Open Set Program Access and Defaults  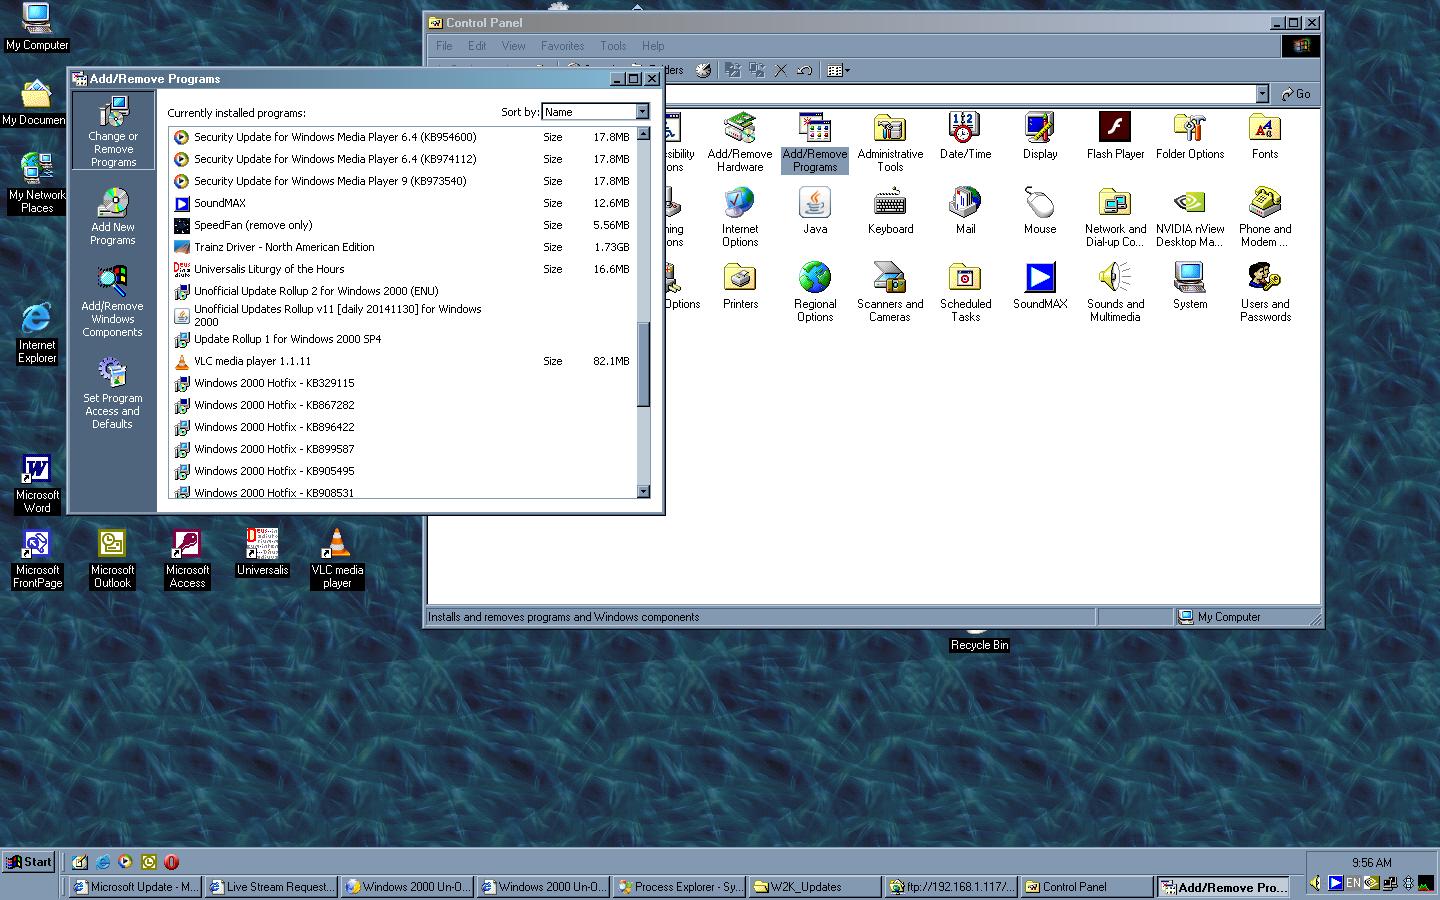112,393
